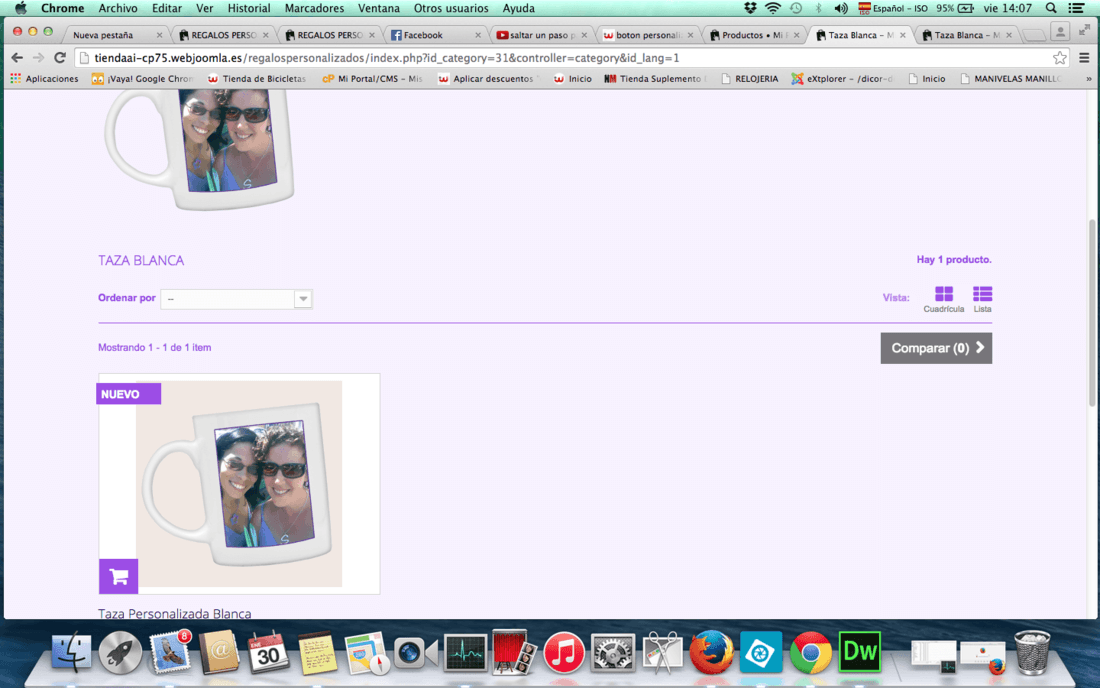
Task: Bookmark this page with the star icon
Action: pyautogui.click(x=1059, y=58)
